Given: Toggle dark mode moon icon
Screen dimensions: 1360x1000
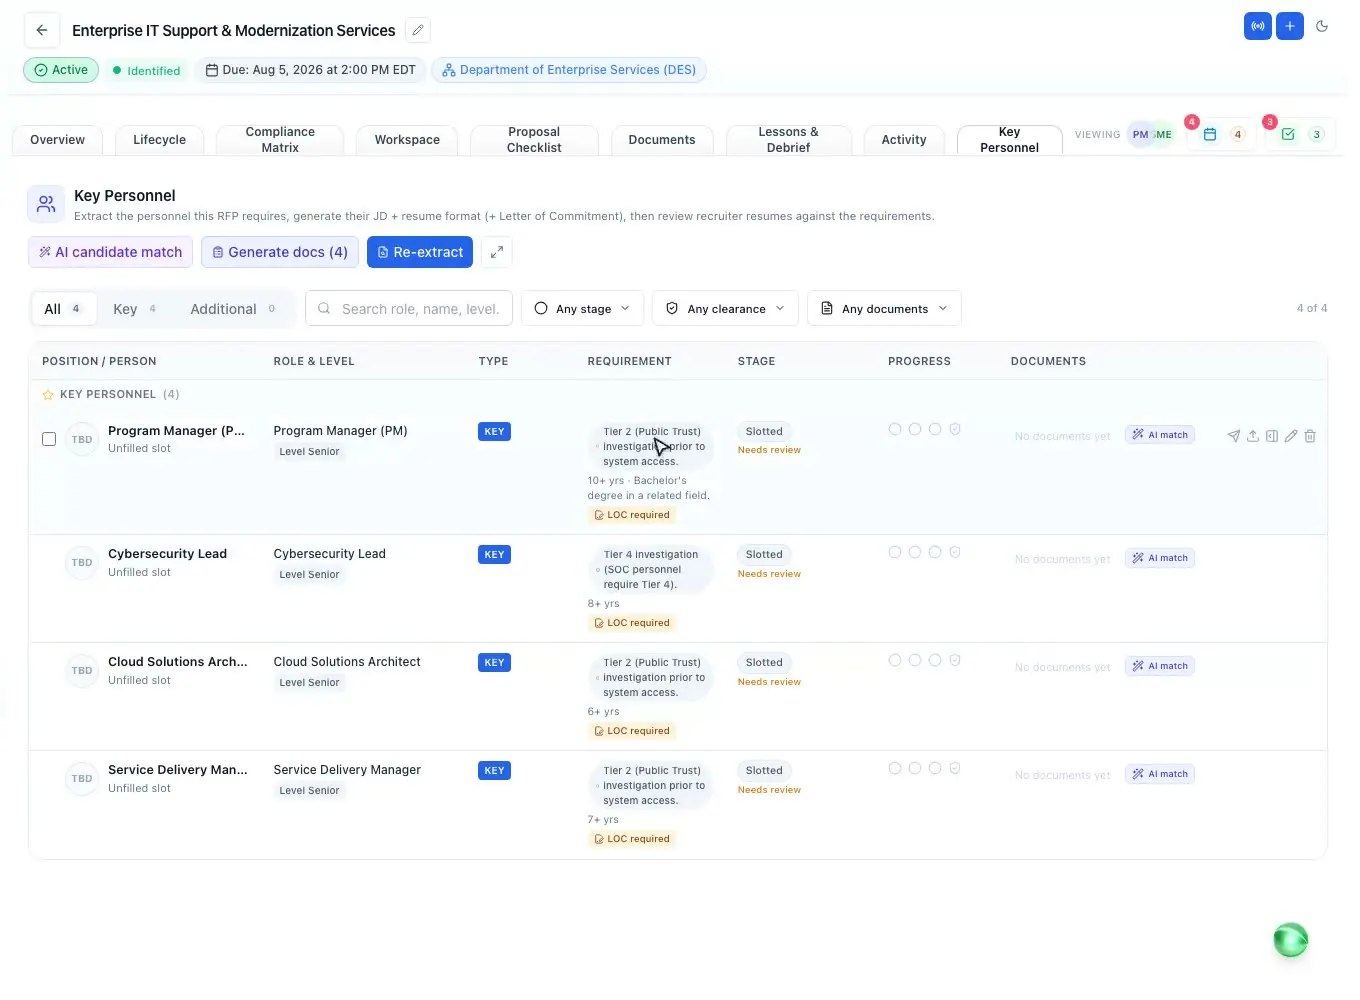Looking at the screenshot, I should (x=1322, y=26).
